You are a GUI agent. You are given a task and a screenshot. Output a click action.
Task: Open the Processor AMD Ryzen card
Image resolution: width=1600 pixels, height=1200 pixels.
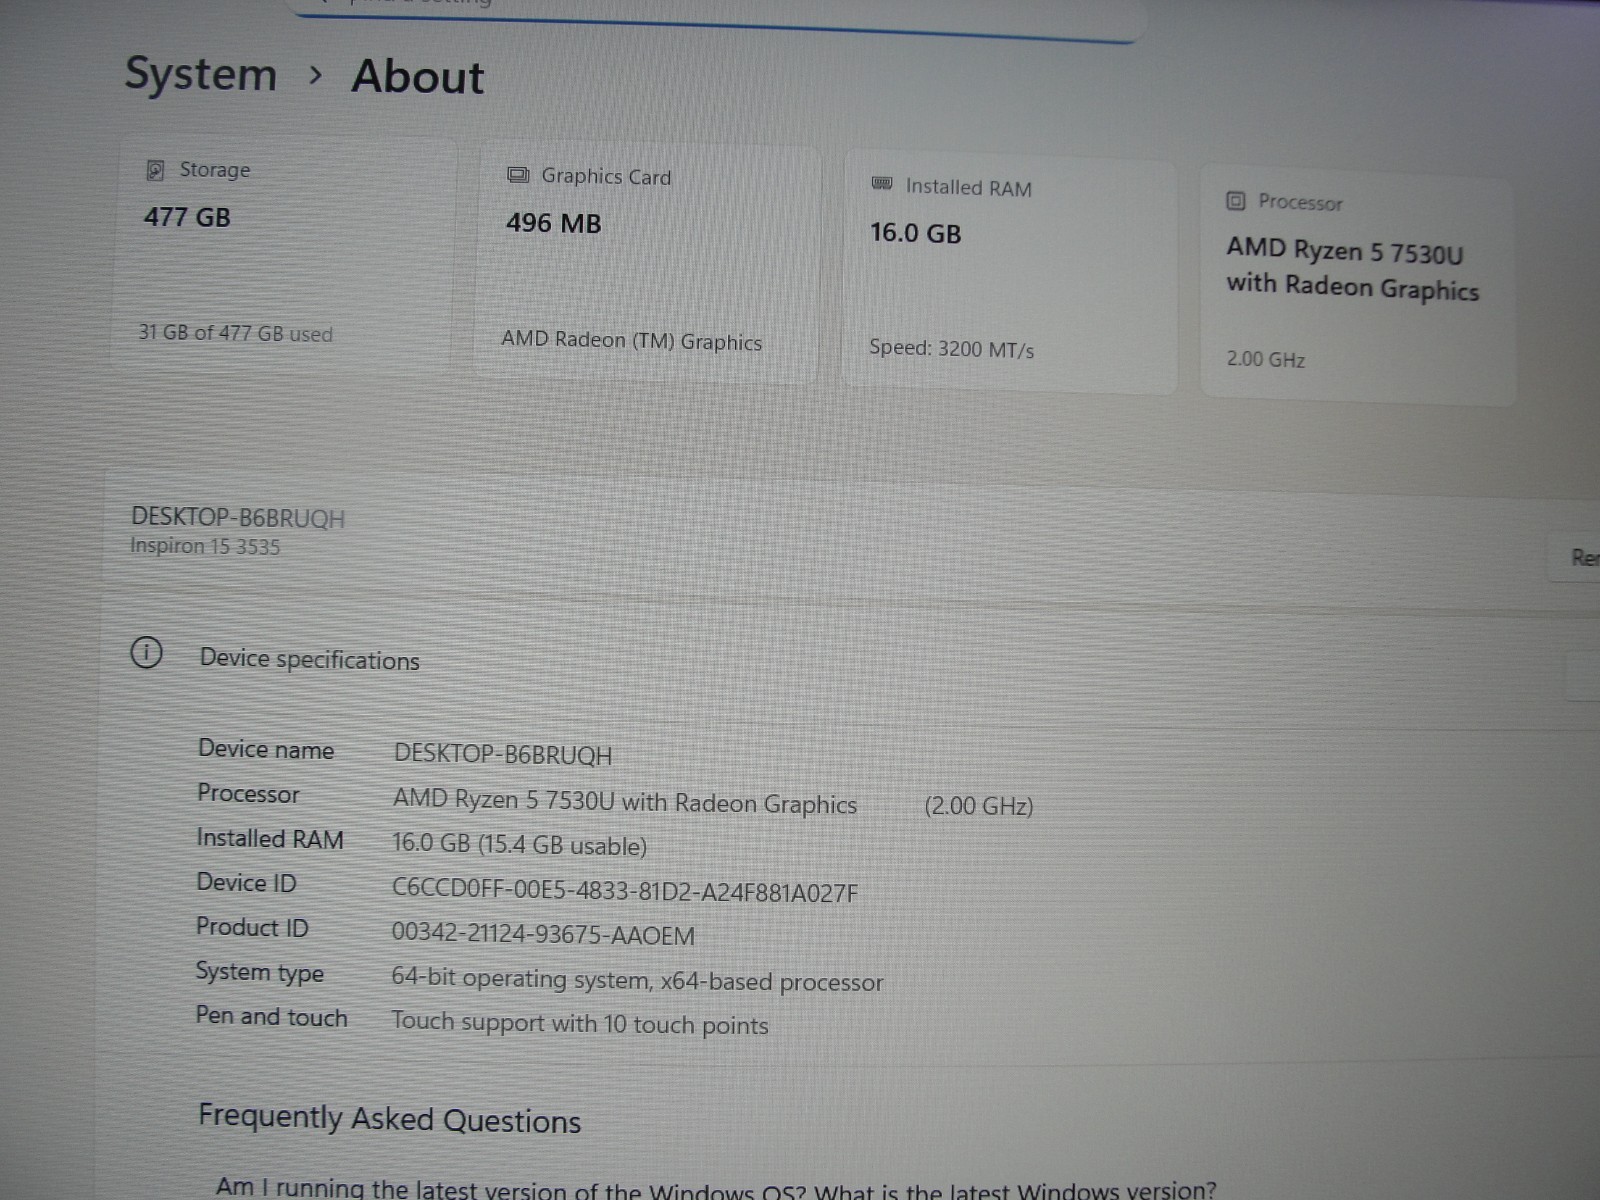(1358, 285)
